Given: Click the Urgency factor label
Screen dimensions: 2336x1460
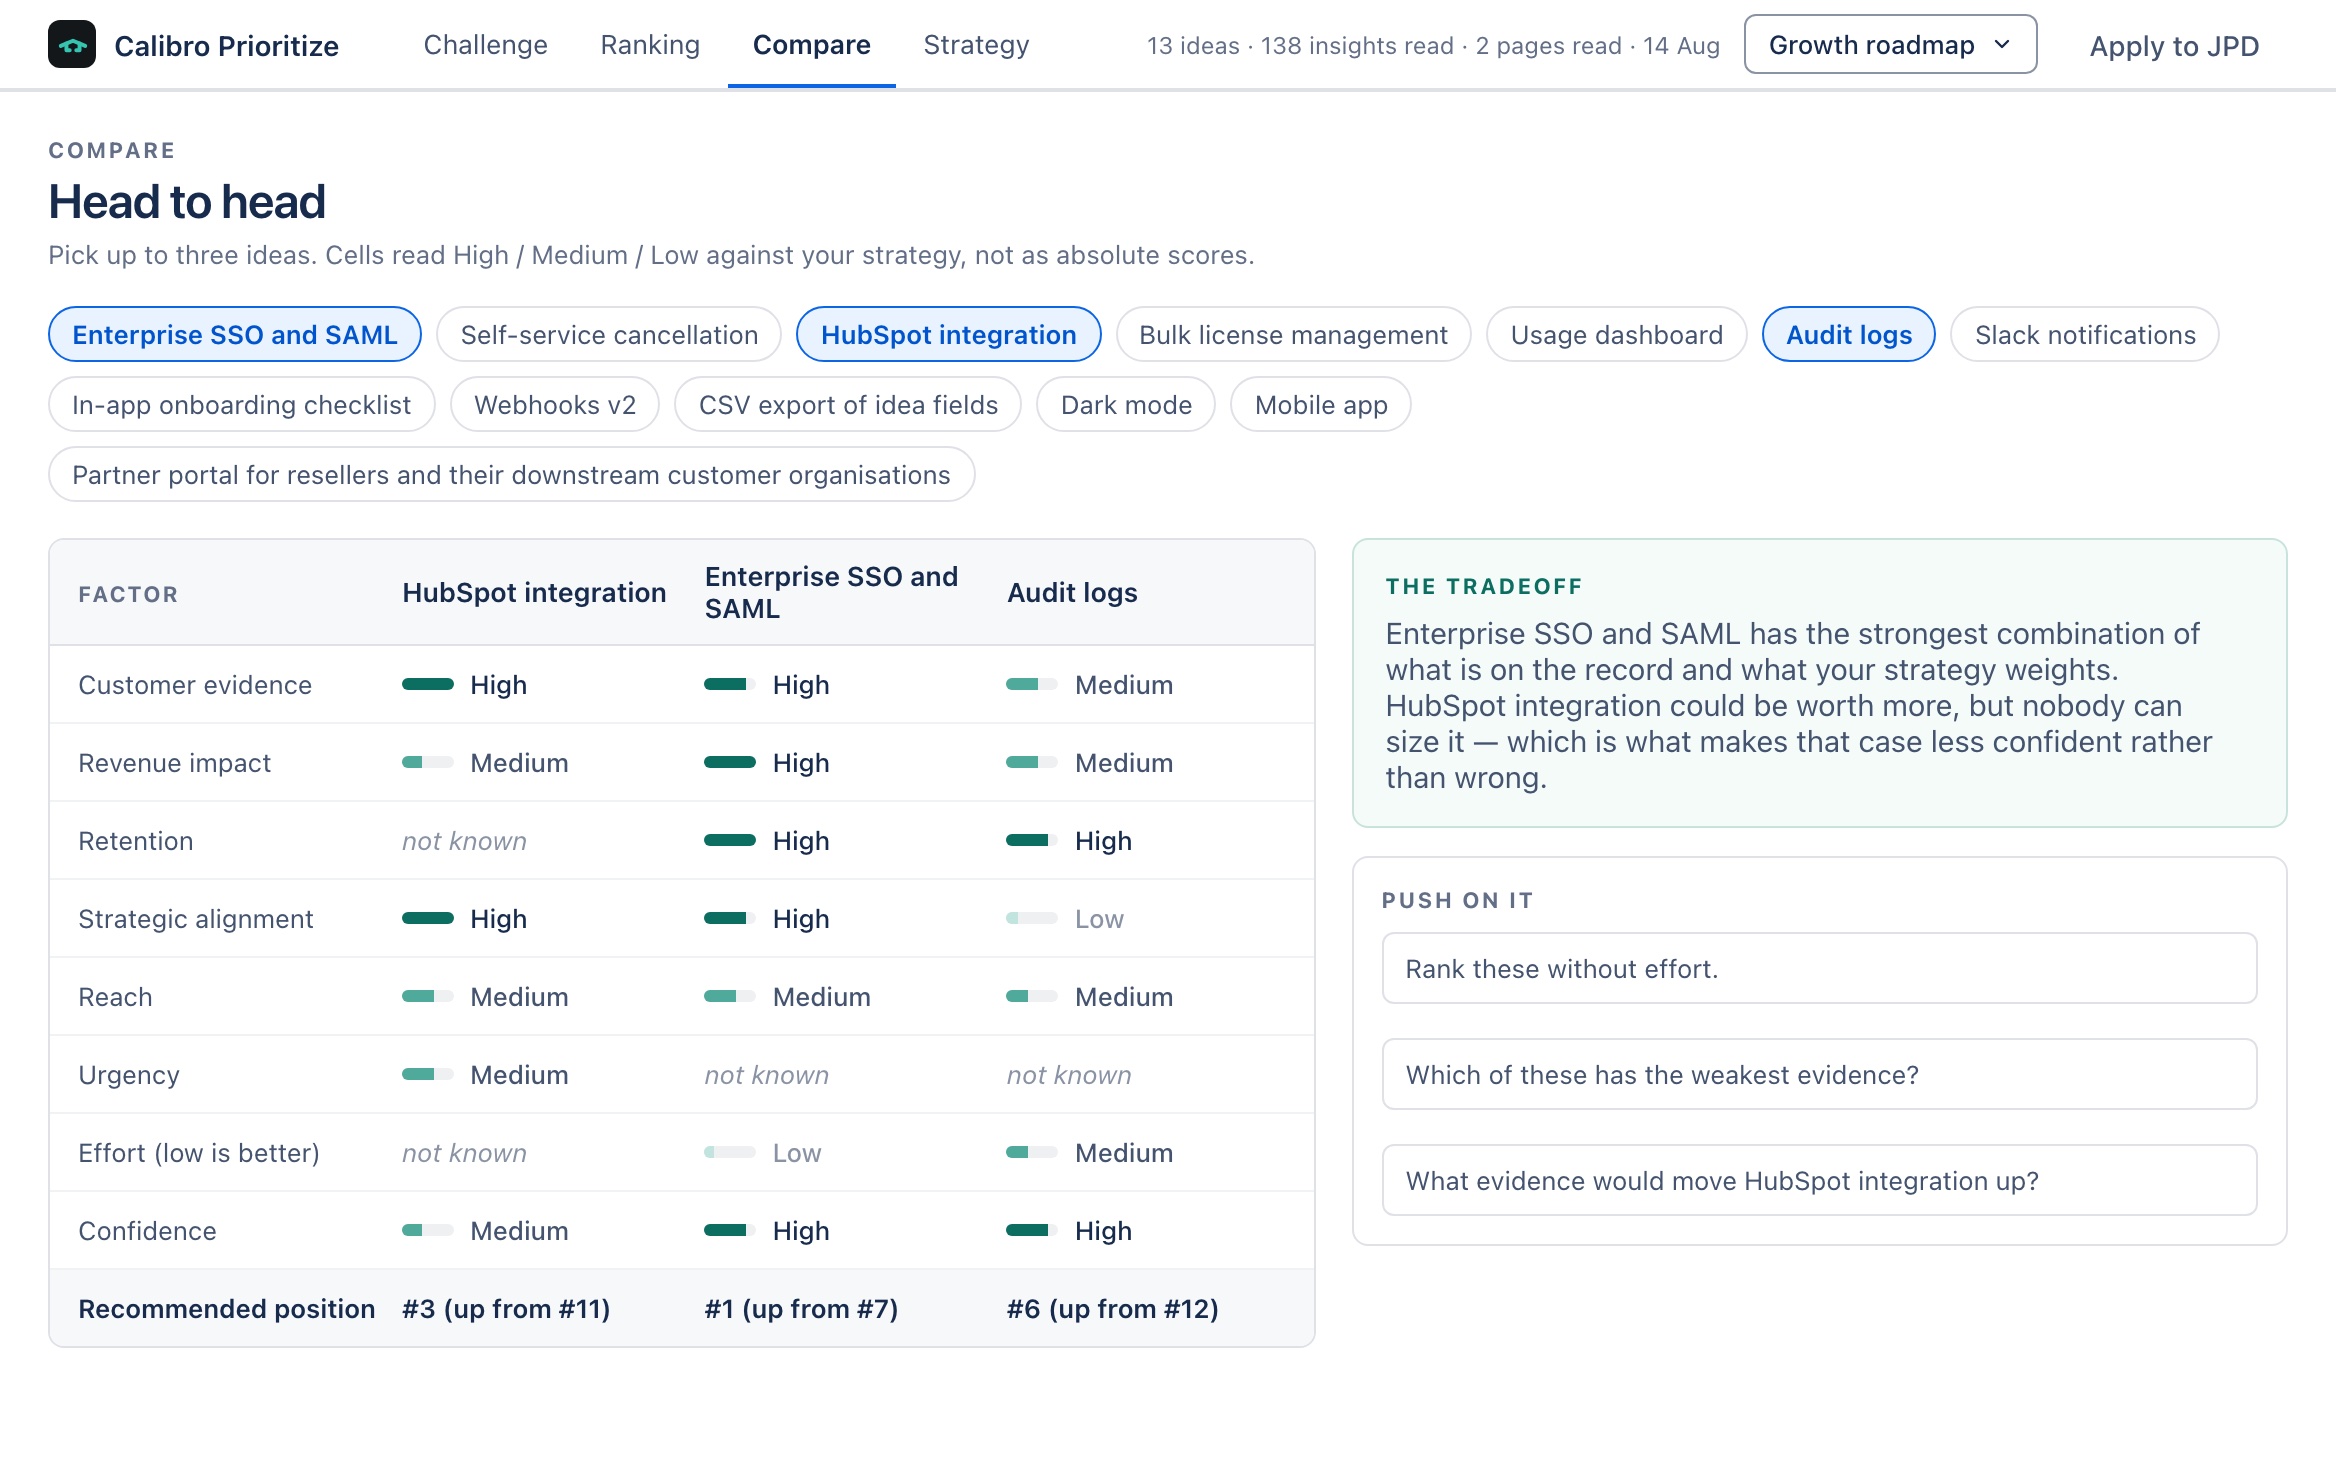Looking at the screenshot, I should 129,1075.
